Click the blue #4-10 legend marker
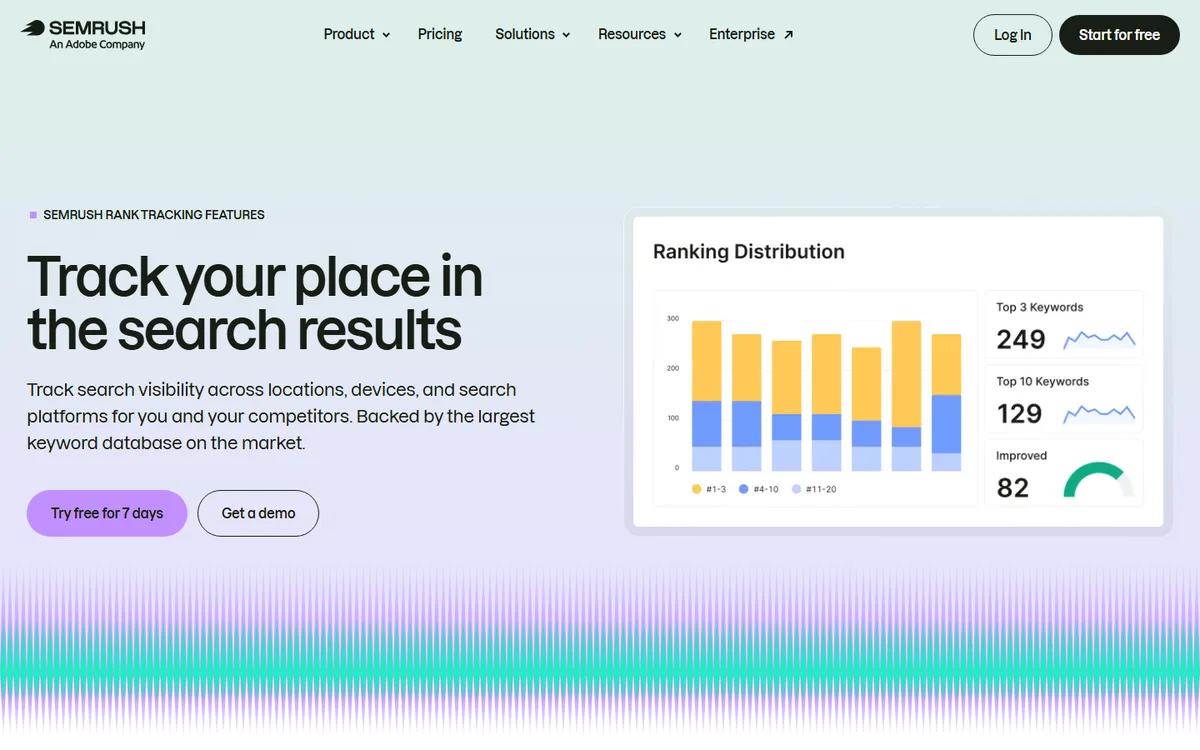Screen dimensions: 1200x750 tap(743, 489)
